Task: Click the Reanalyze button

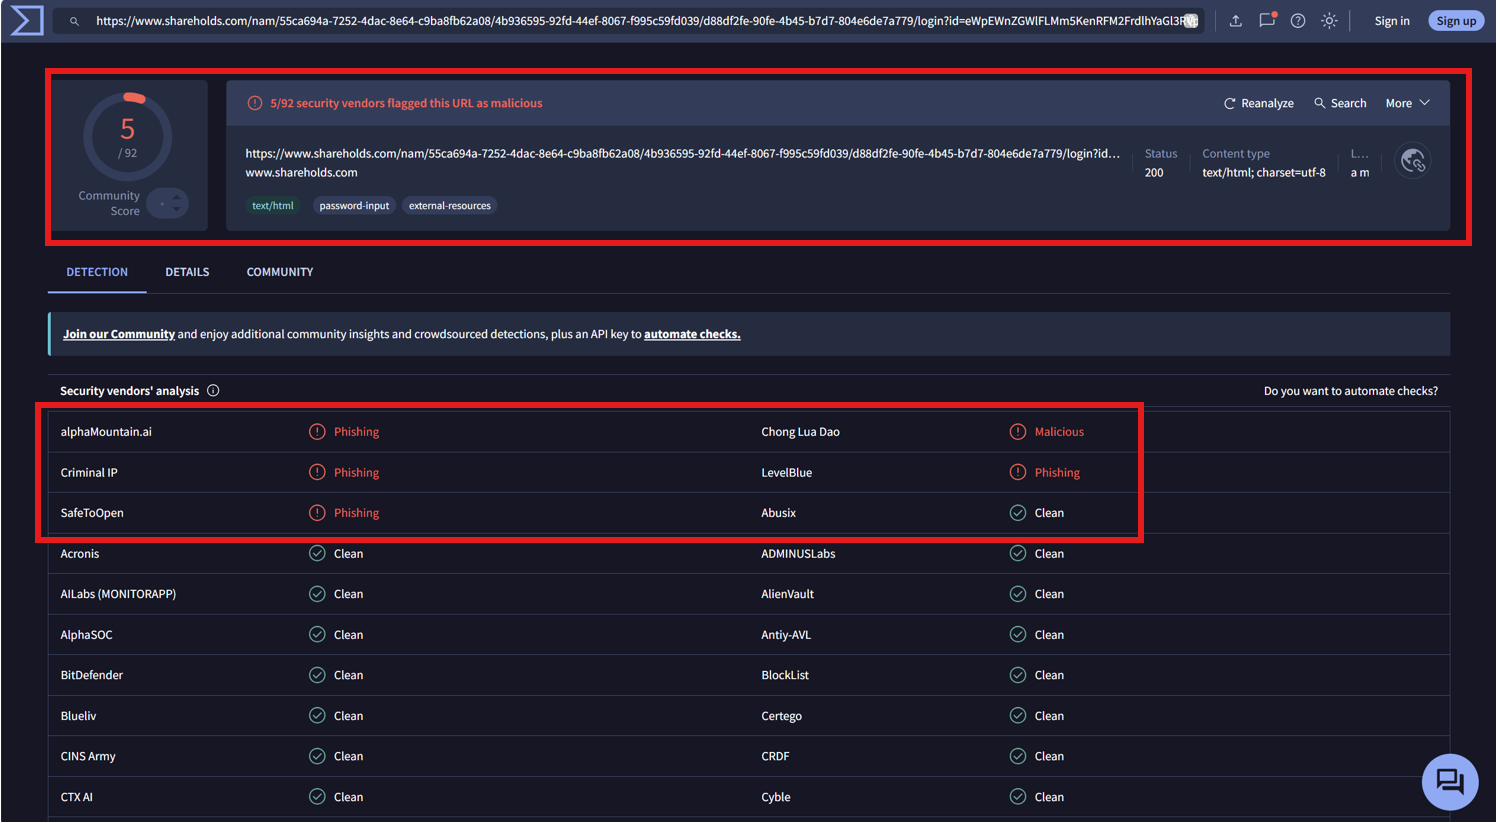Action: coord(1259,103)
